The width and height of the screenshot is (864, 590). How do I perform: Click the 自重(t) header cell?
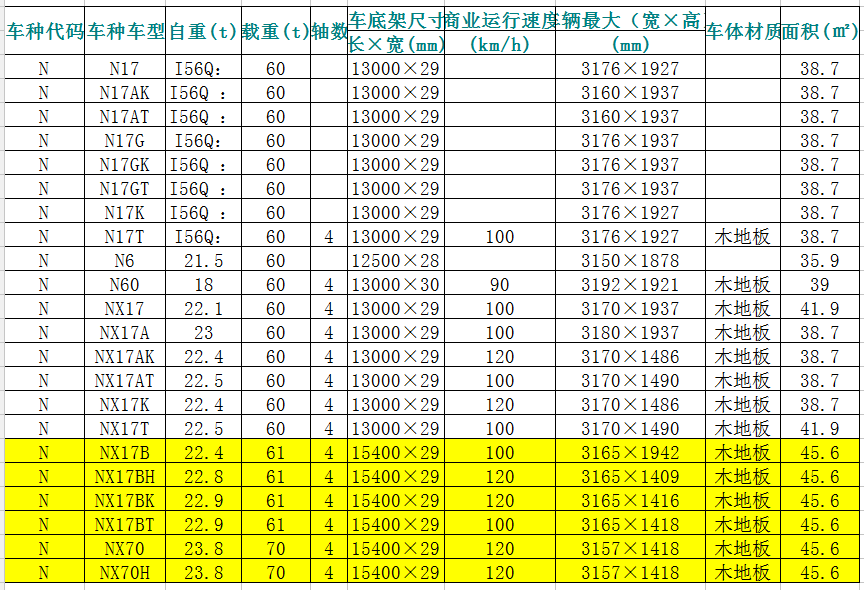click(x=203, y=31)
